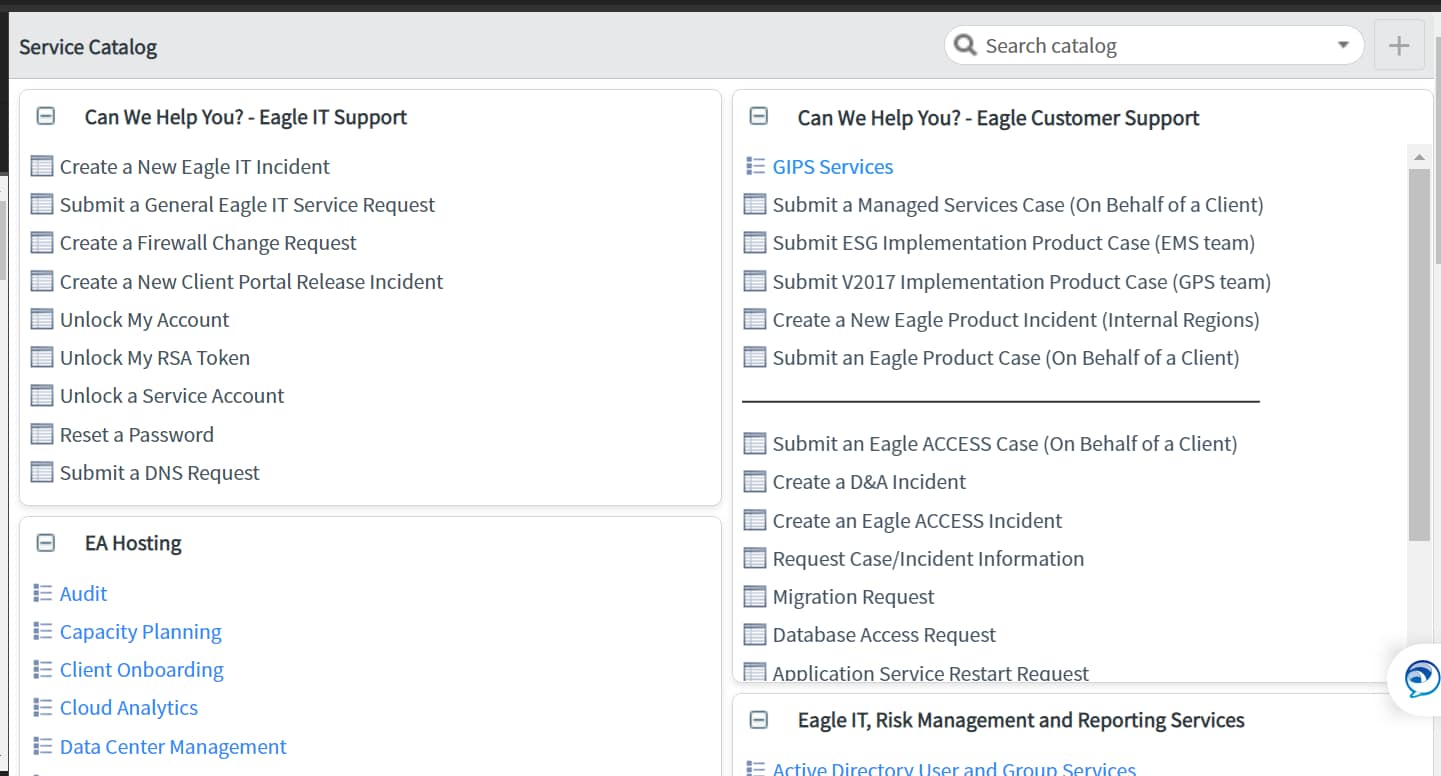Viewport: 1441px width, 776px height.
Task: Click the icon beside Create a D&A Incident
Action: (x=755, y=481)
